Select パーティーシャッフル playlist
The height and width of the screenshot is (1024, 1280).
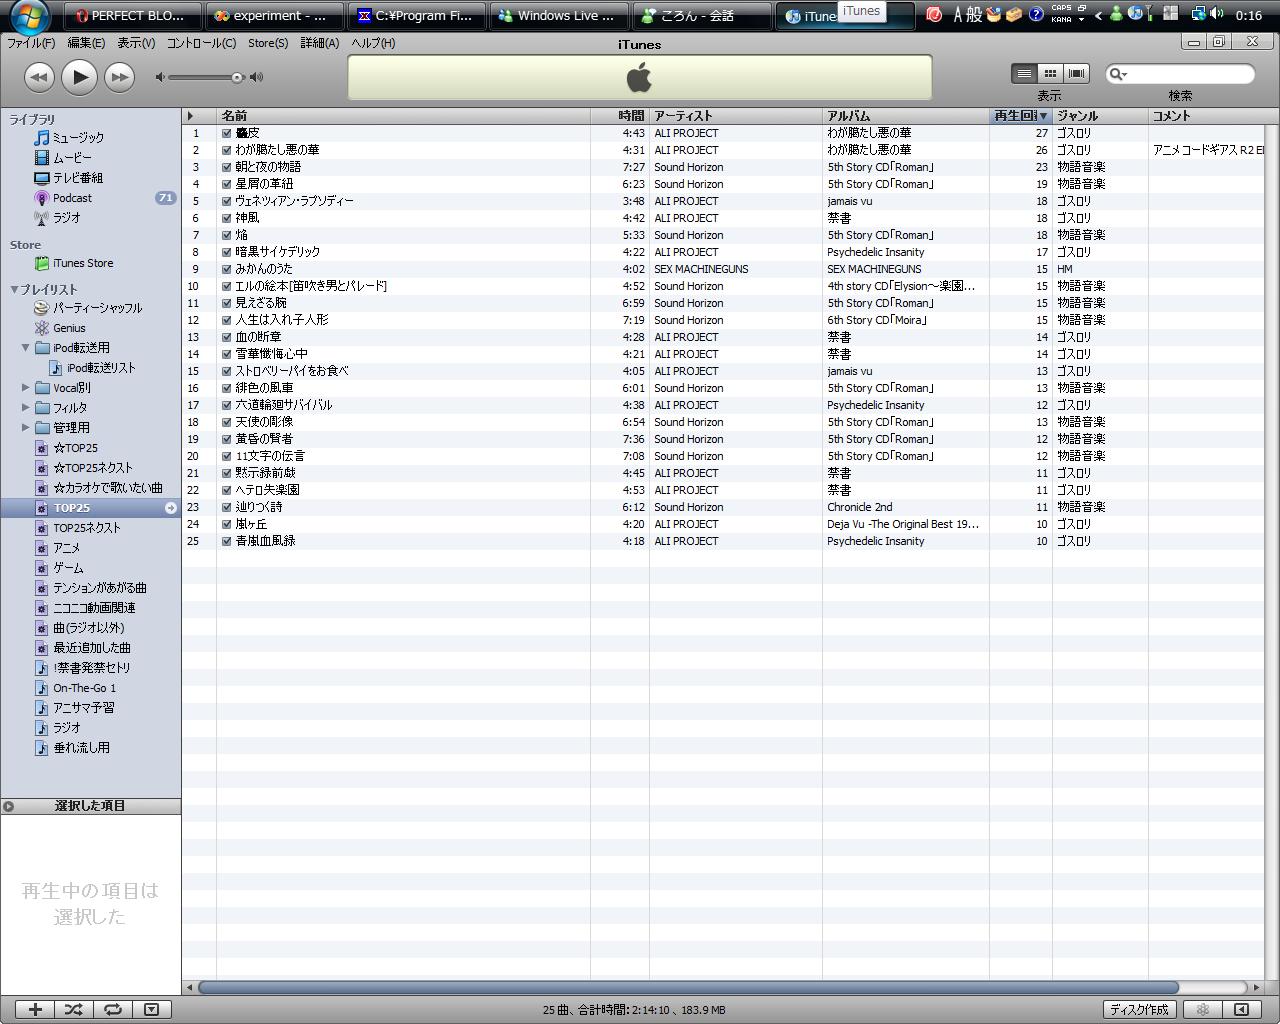[x=88, y=308]
